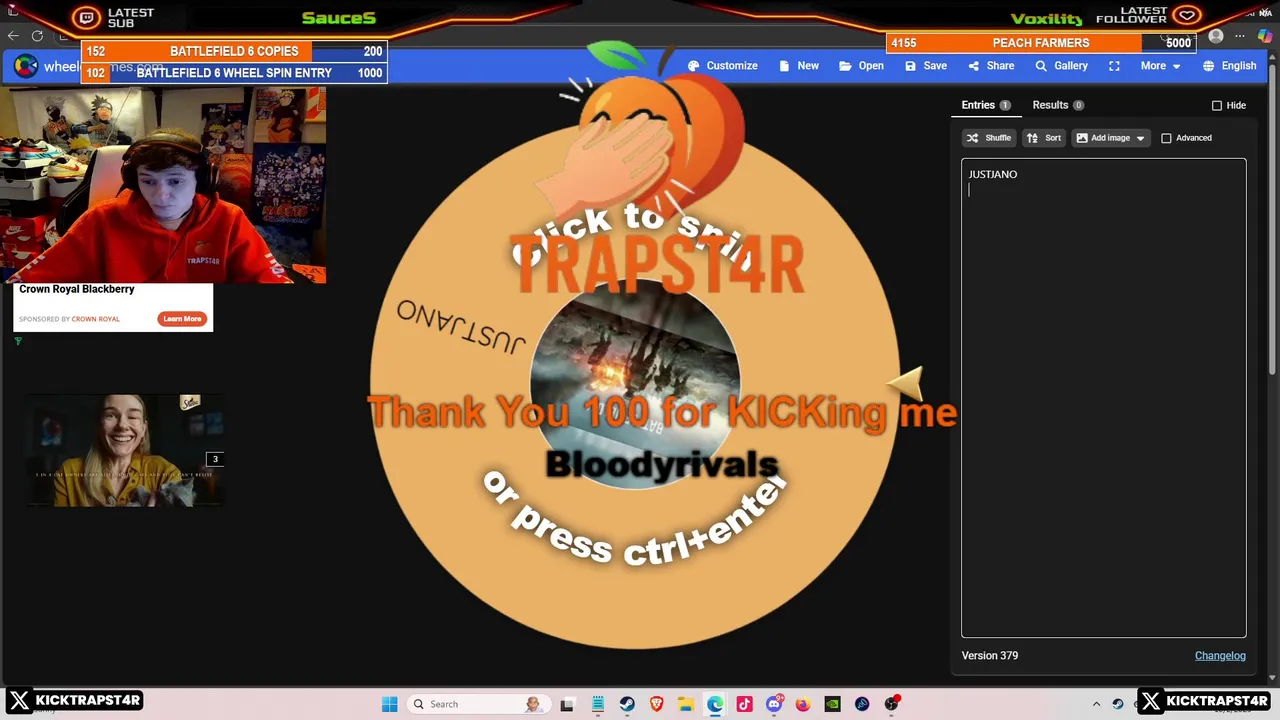The width and height of the screenshot is (1280, 720).
Task: Open a saved wheel via Open
Action: tap(861, 66)
